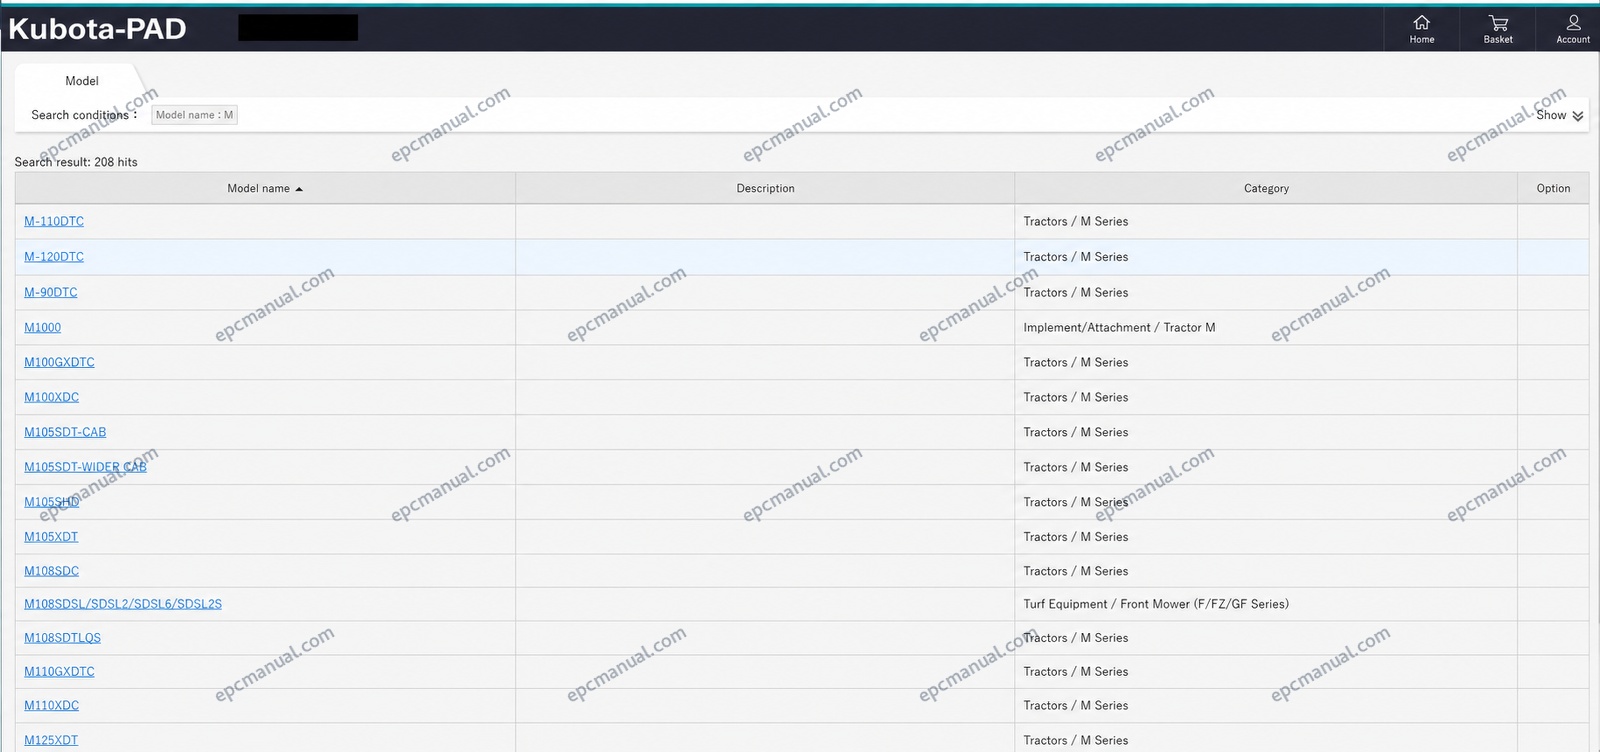Click the Option column header
This screenshot has width=1600, height=752.
coord(1553,188)
